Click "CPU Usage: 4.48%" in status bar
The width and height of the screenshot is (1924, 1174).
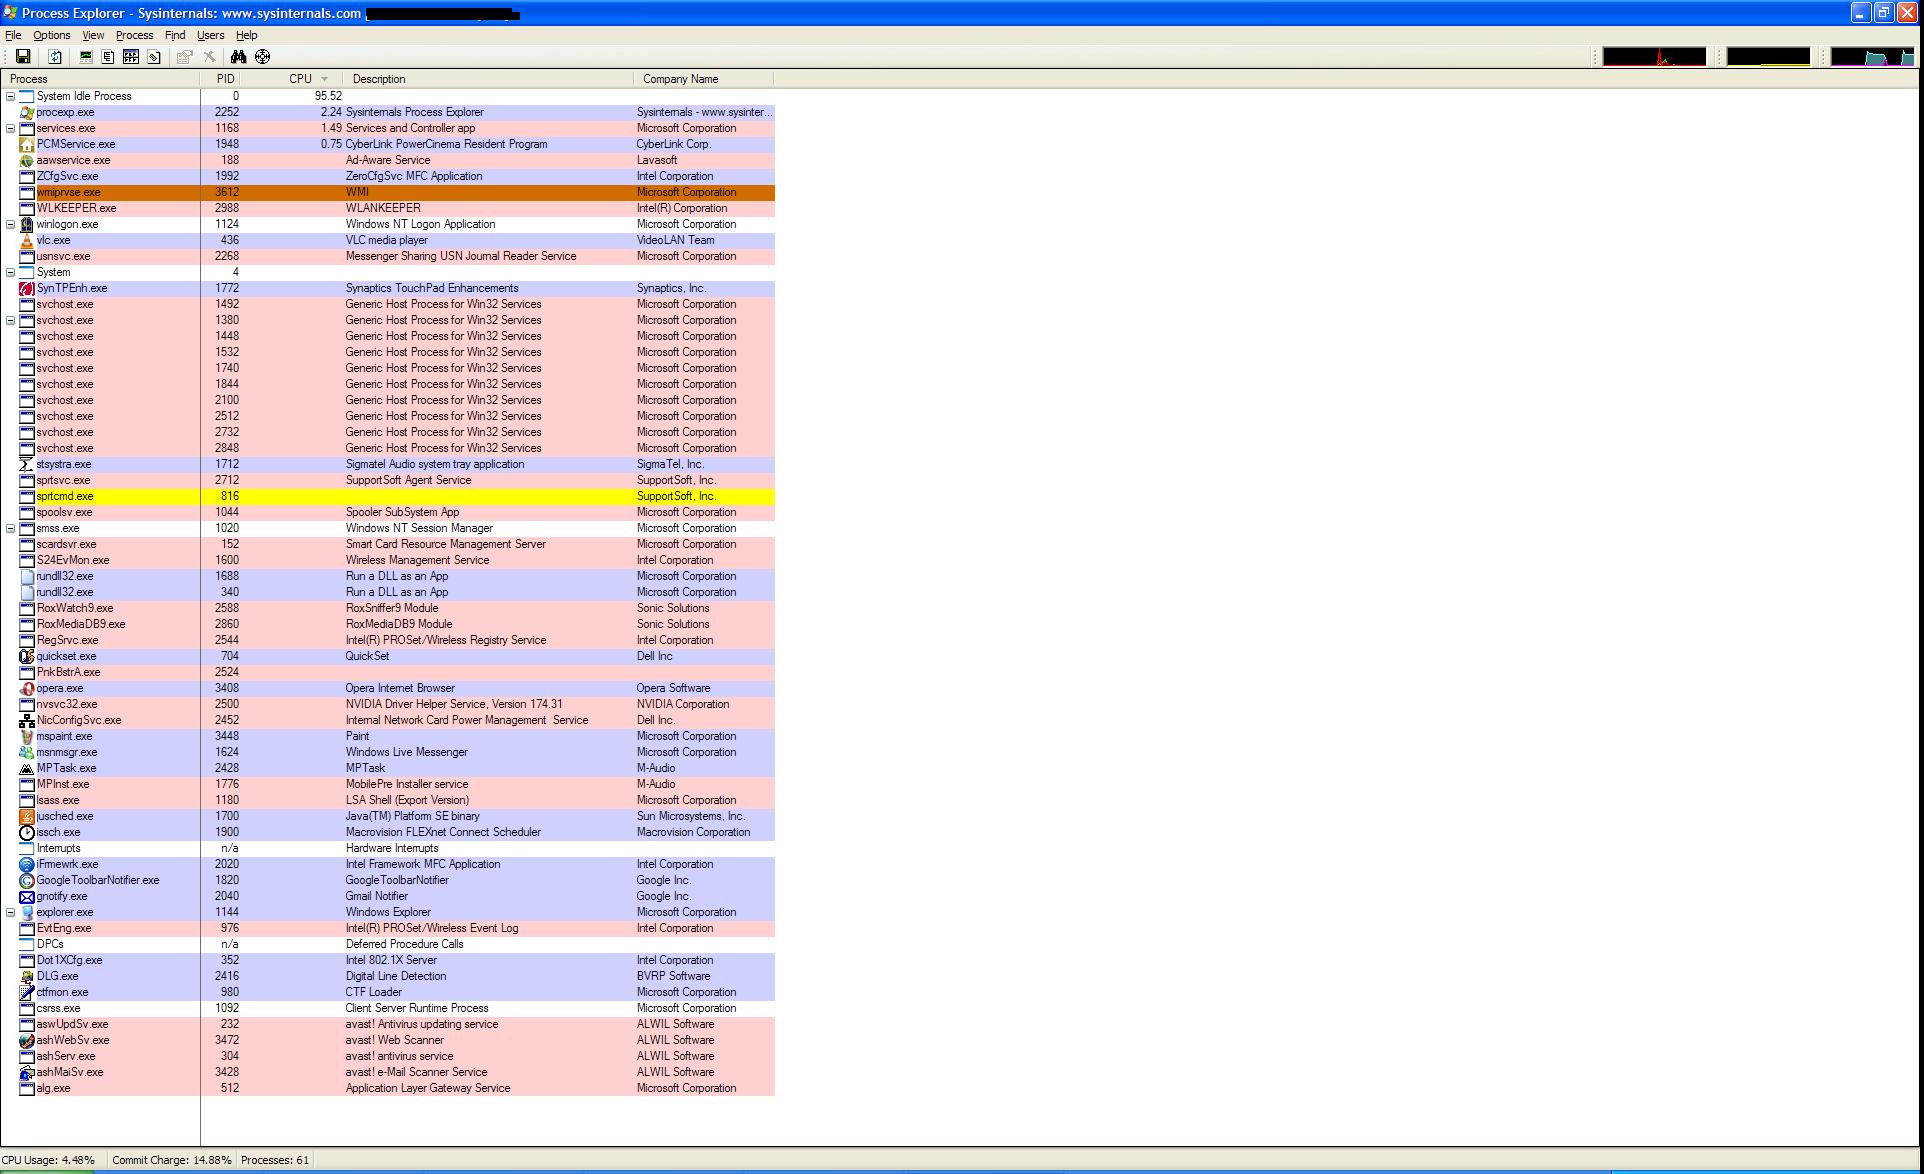[x=48, y=1160]
